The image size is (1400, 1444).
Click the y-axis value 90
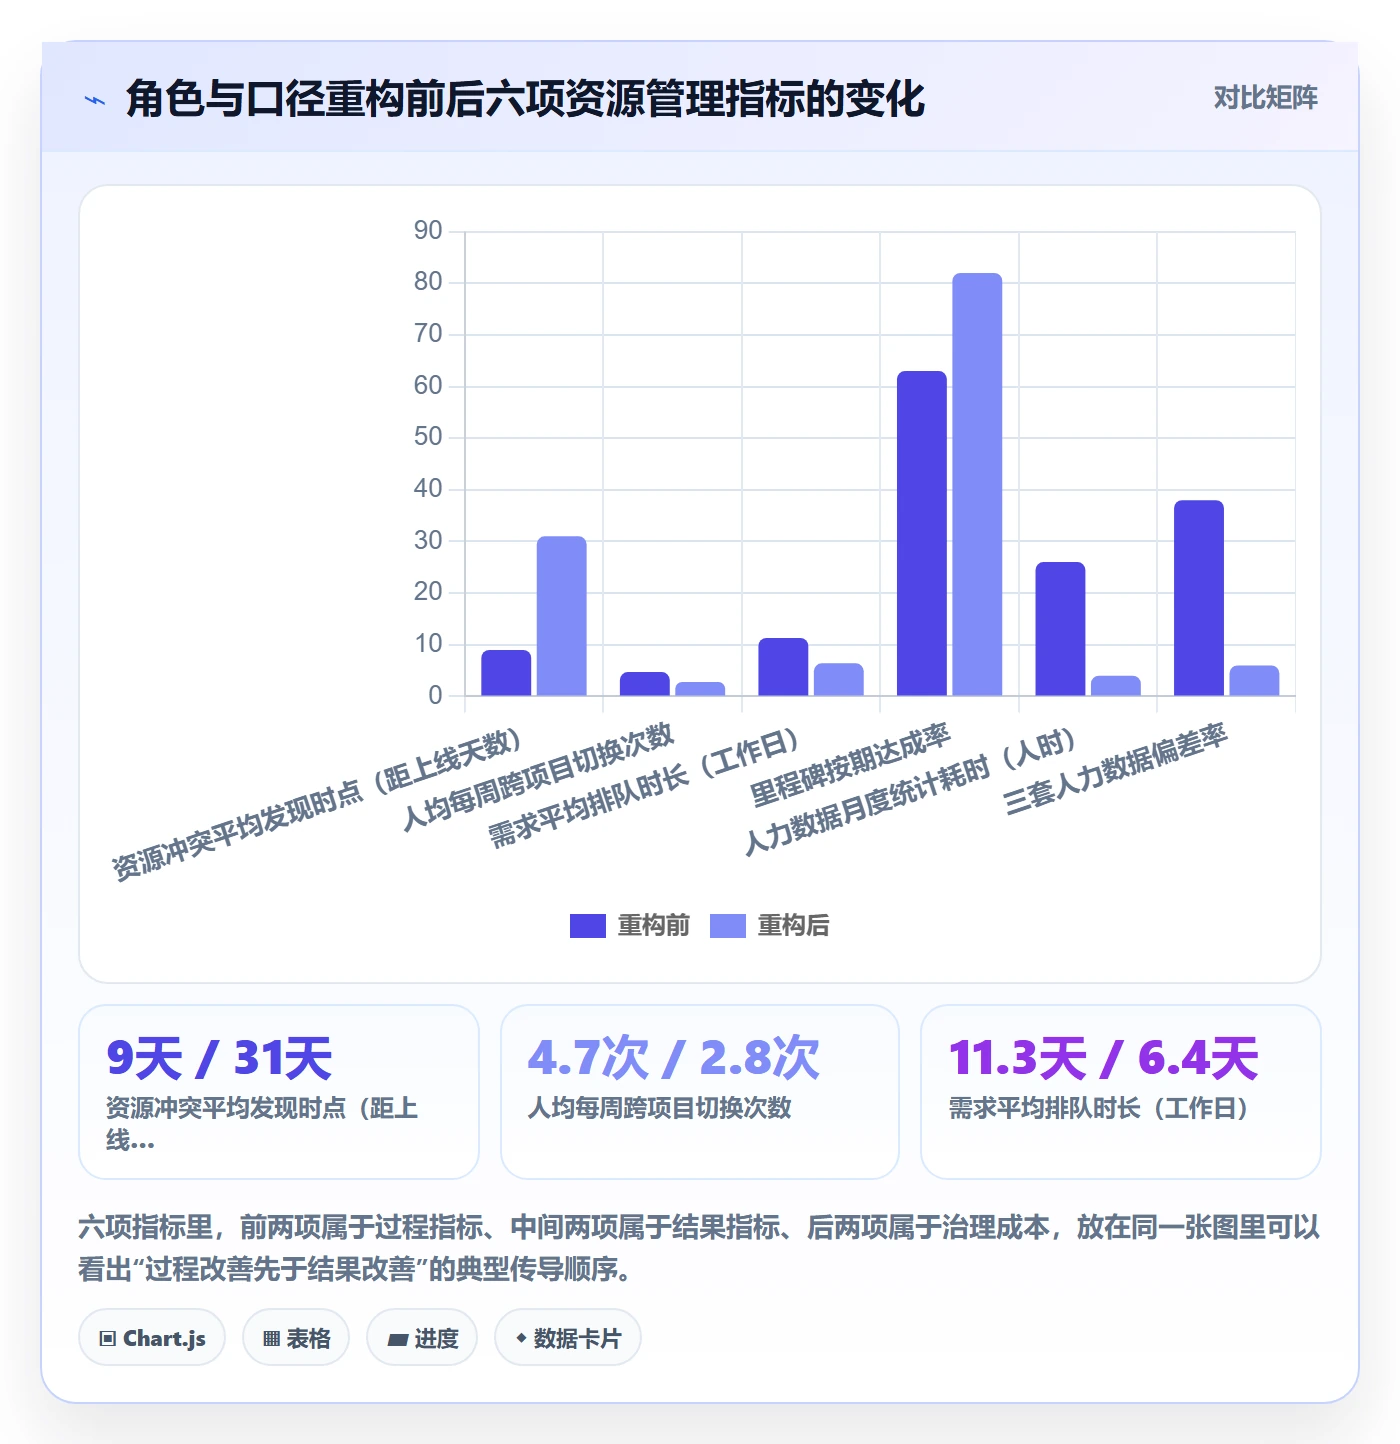pyautogui.click(x=428, y=231)
